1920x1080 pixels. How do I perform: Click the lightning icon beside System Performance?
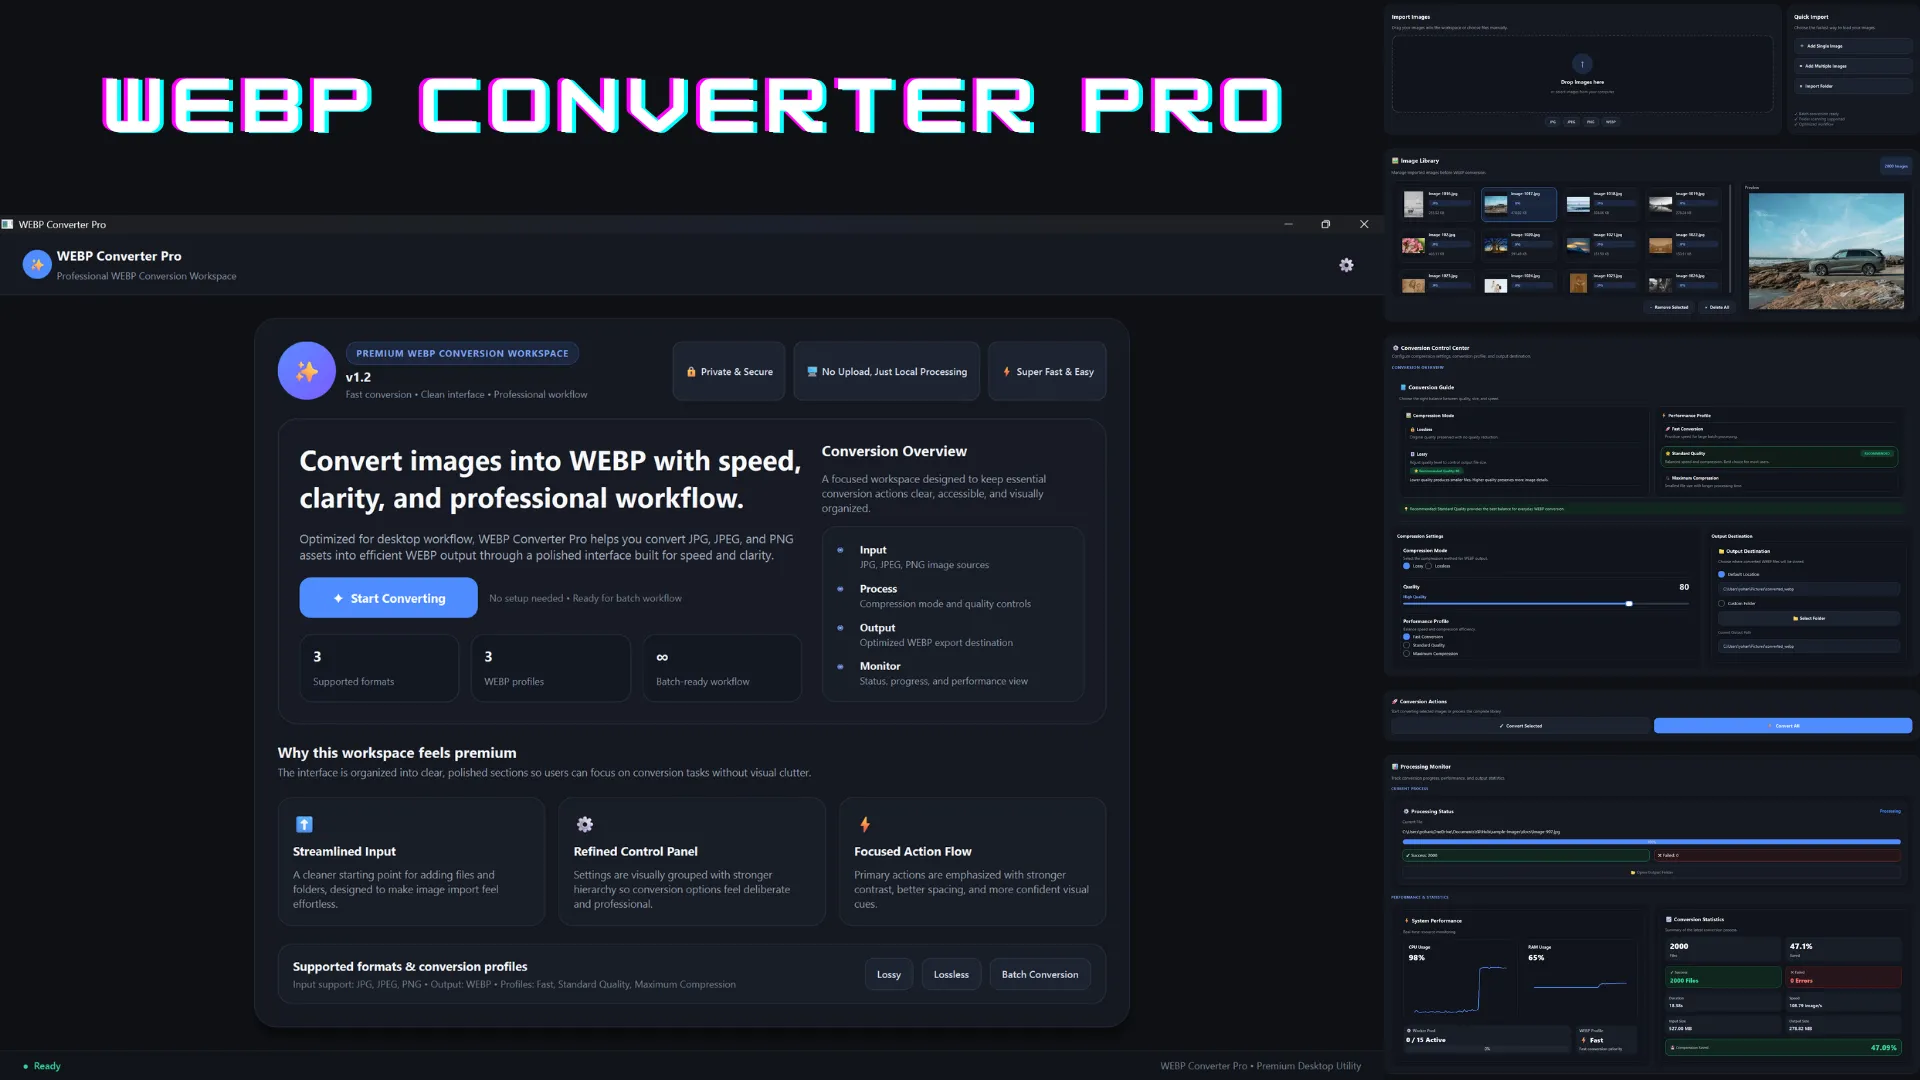tap(1407, 921)
